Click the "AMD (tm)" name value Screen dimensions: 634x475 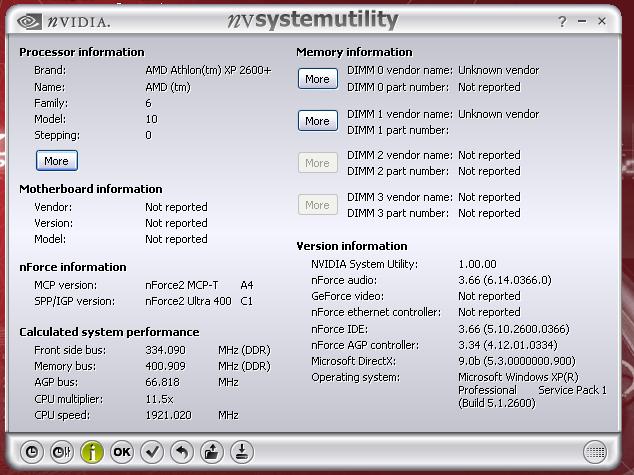pos(168,87)
